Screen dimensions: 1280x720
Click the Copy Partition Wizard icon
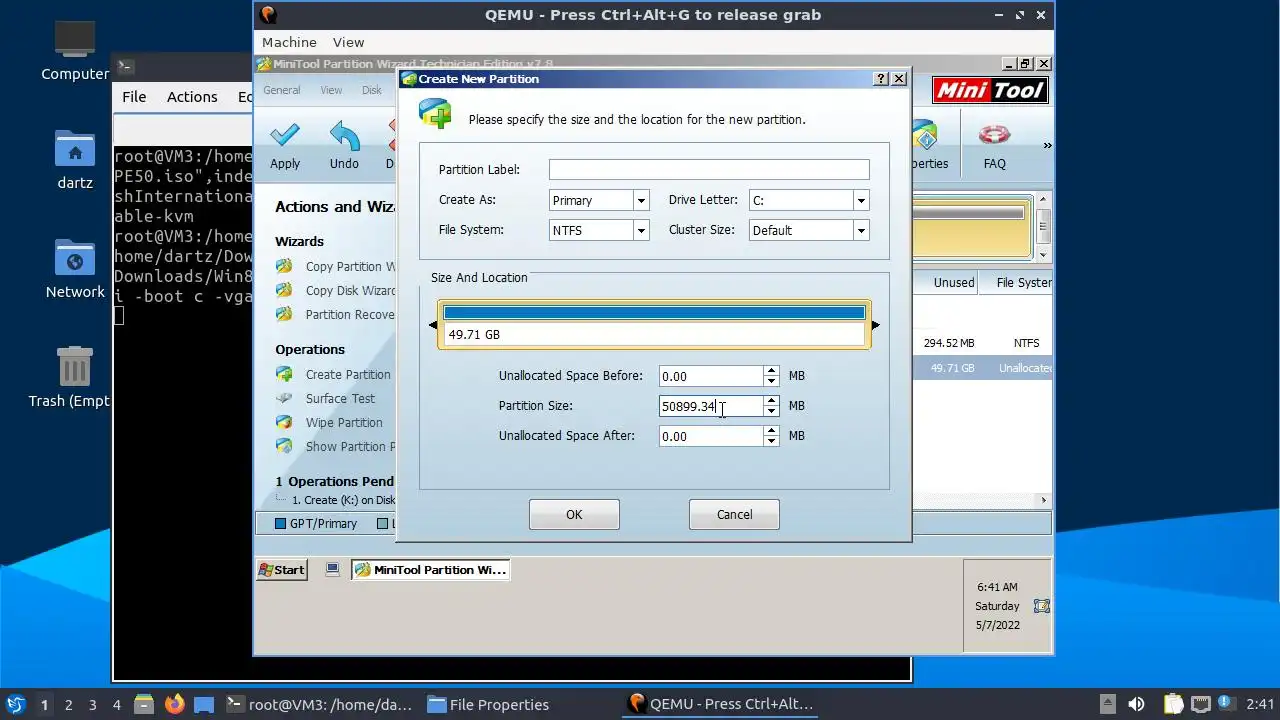(x=285, y=266)
